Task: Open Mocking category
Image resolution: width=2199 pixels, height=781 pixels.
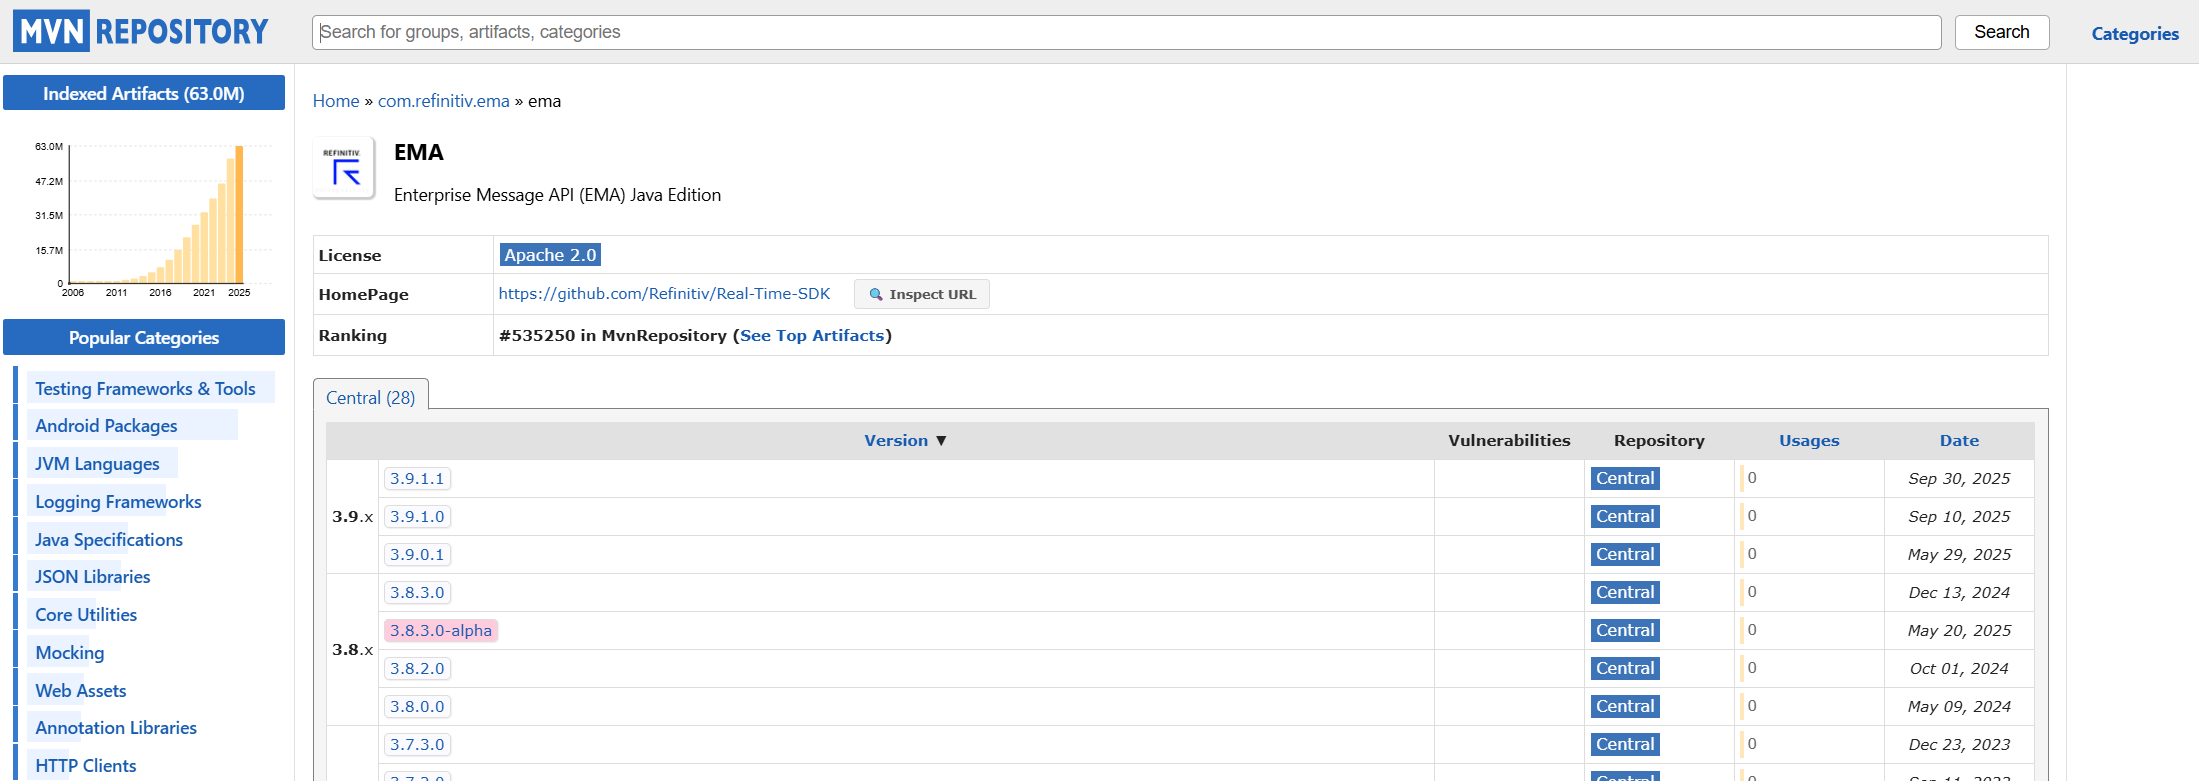Action: [69, 653]
